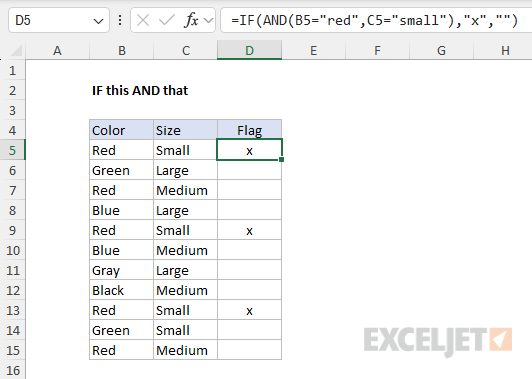Click the Cancel X icon in formula bar
532x379 pixels.
(x=143, y=21)
